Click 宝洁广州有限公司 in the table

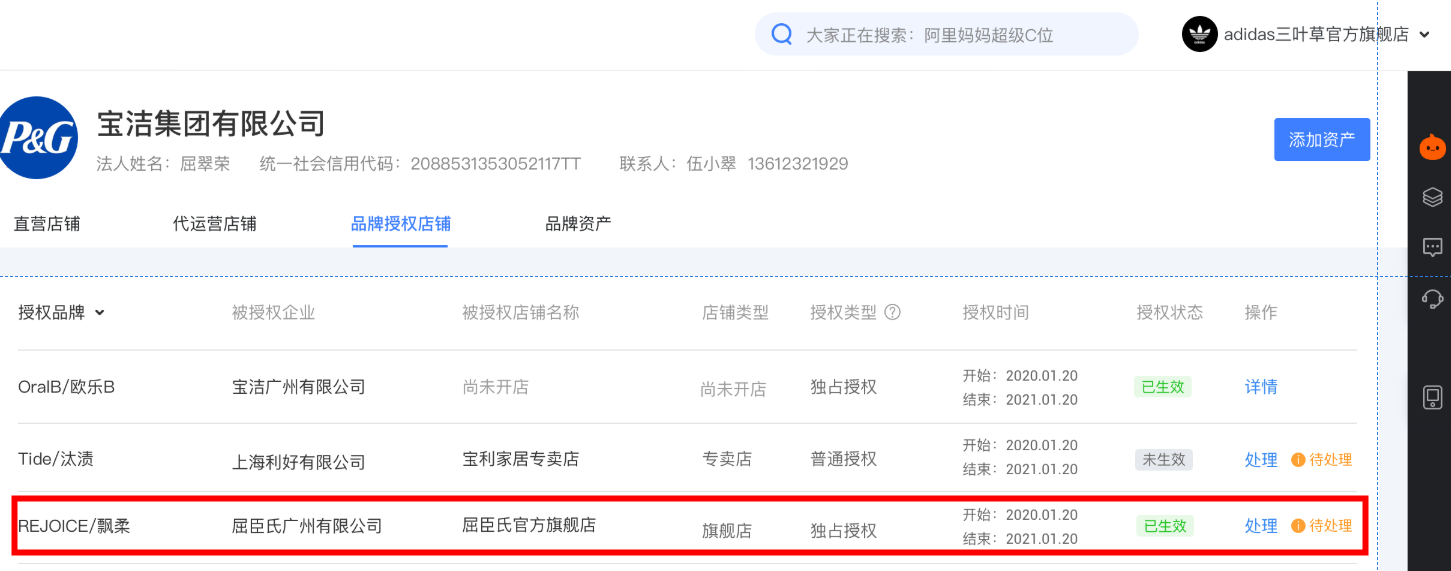tap(298, 387)
